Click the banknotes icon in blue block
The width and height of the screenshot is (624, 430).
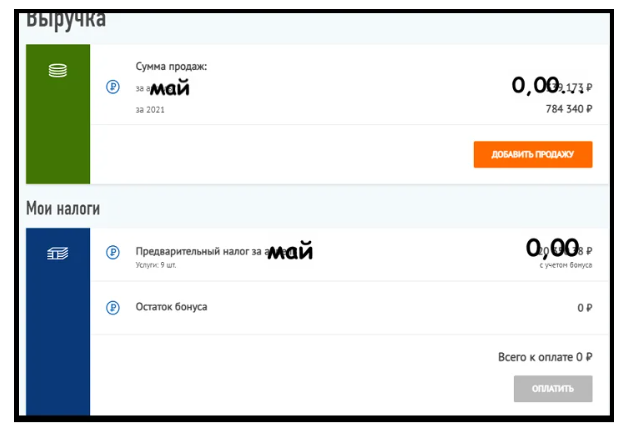pyautogui.click(x=58, y=254)
